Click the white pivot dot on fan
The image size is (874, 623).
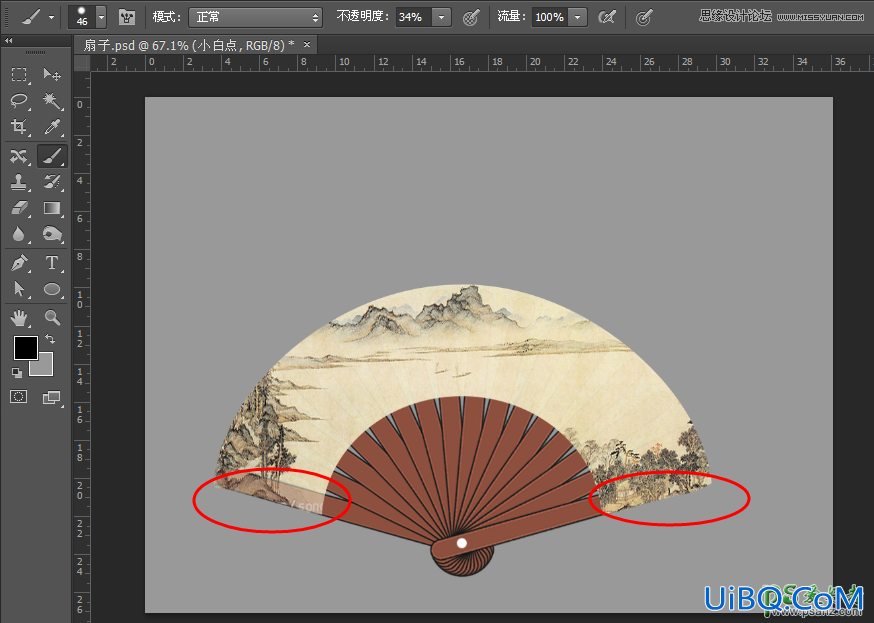[x=462, y=543]
